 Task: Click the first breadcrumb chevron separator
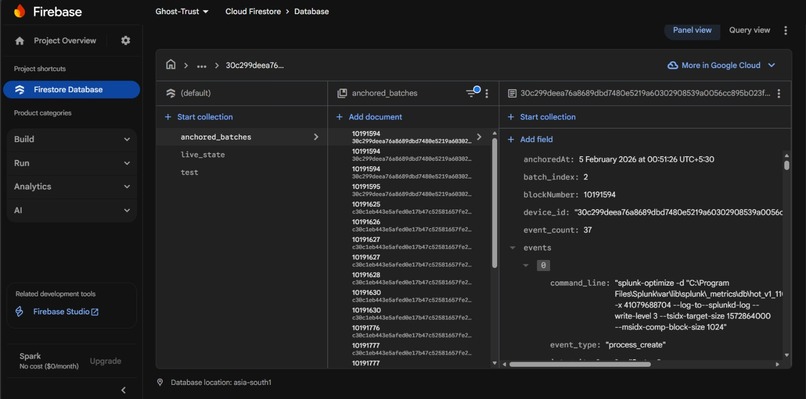point(186,66)
